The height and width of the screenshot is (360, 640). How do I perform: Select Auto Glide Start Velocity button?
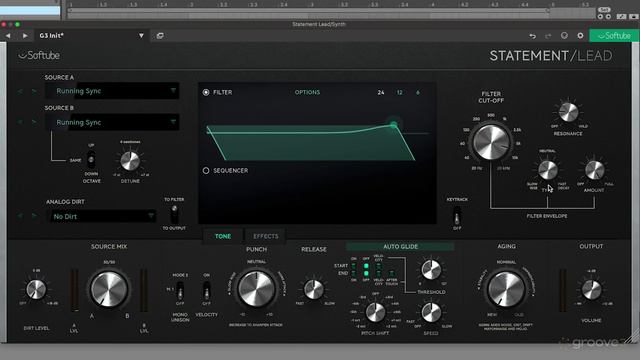379,266
